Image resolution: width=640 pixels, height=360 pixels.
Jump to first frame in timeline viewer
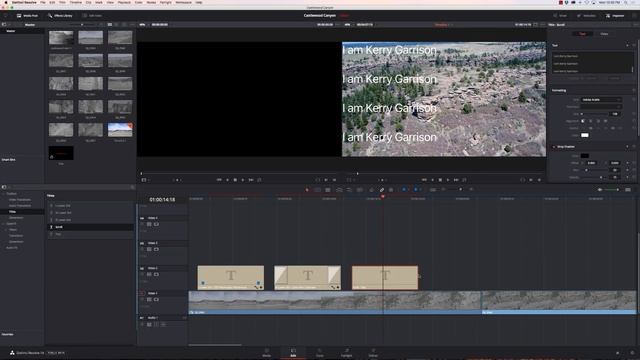424,180
